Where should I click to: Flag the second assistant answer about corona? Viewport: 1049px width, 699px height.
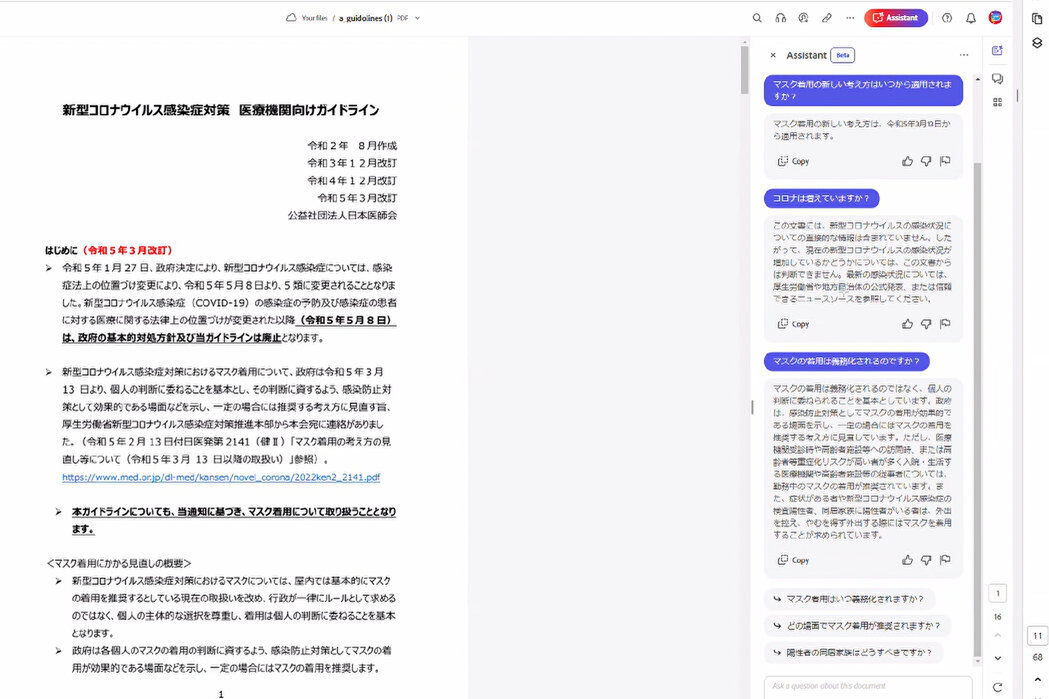click(x=945, y=324)
